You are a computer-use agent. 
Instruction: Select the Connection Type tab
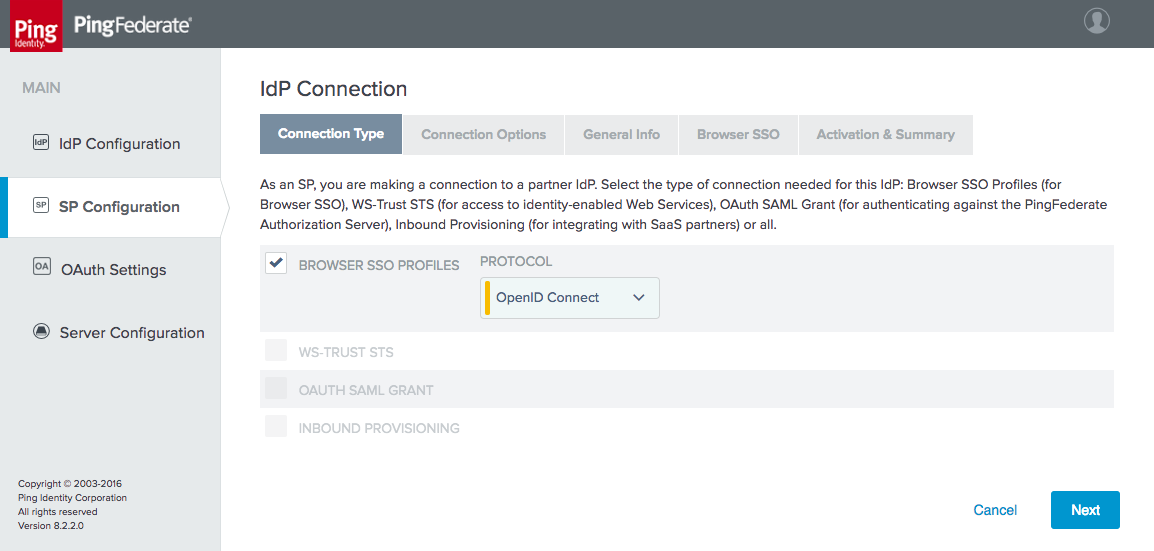click(331, 134)
